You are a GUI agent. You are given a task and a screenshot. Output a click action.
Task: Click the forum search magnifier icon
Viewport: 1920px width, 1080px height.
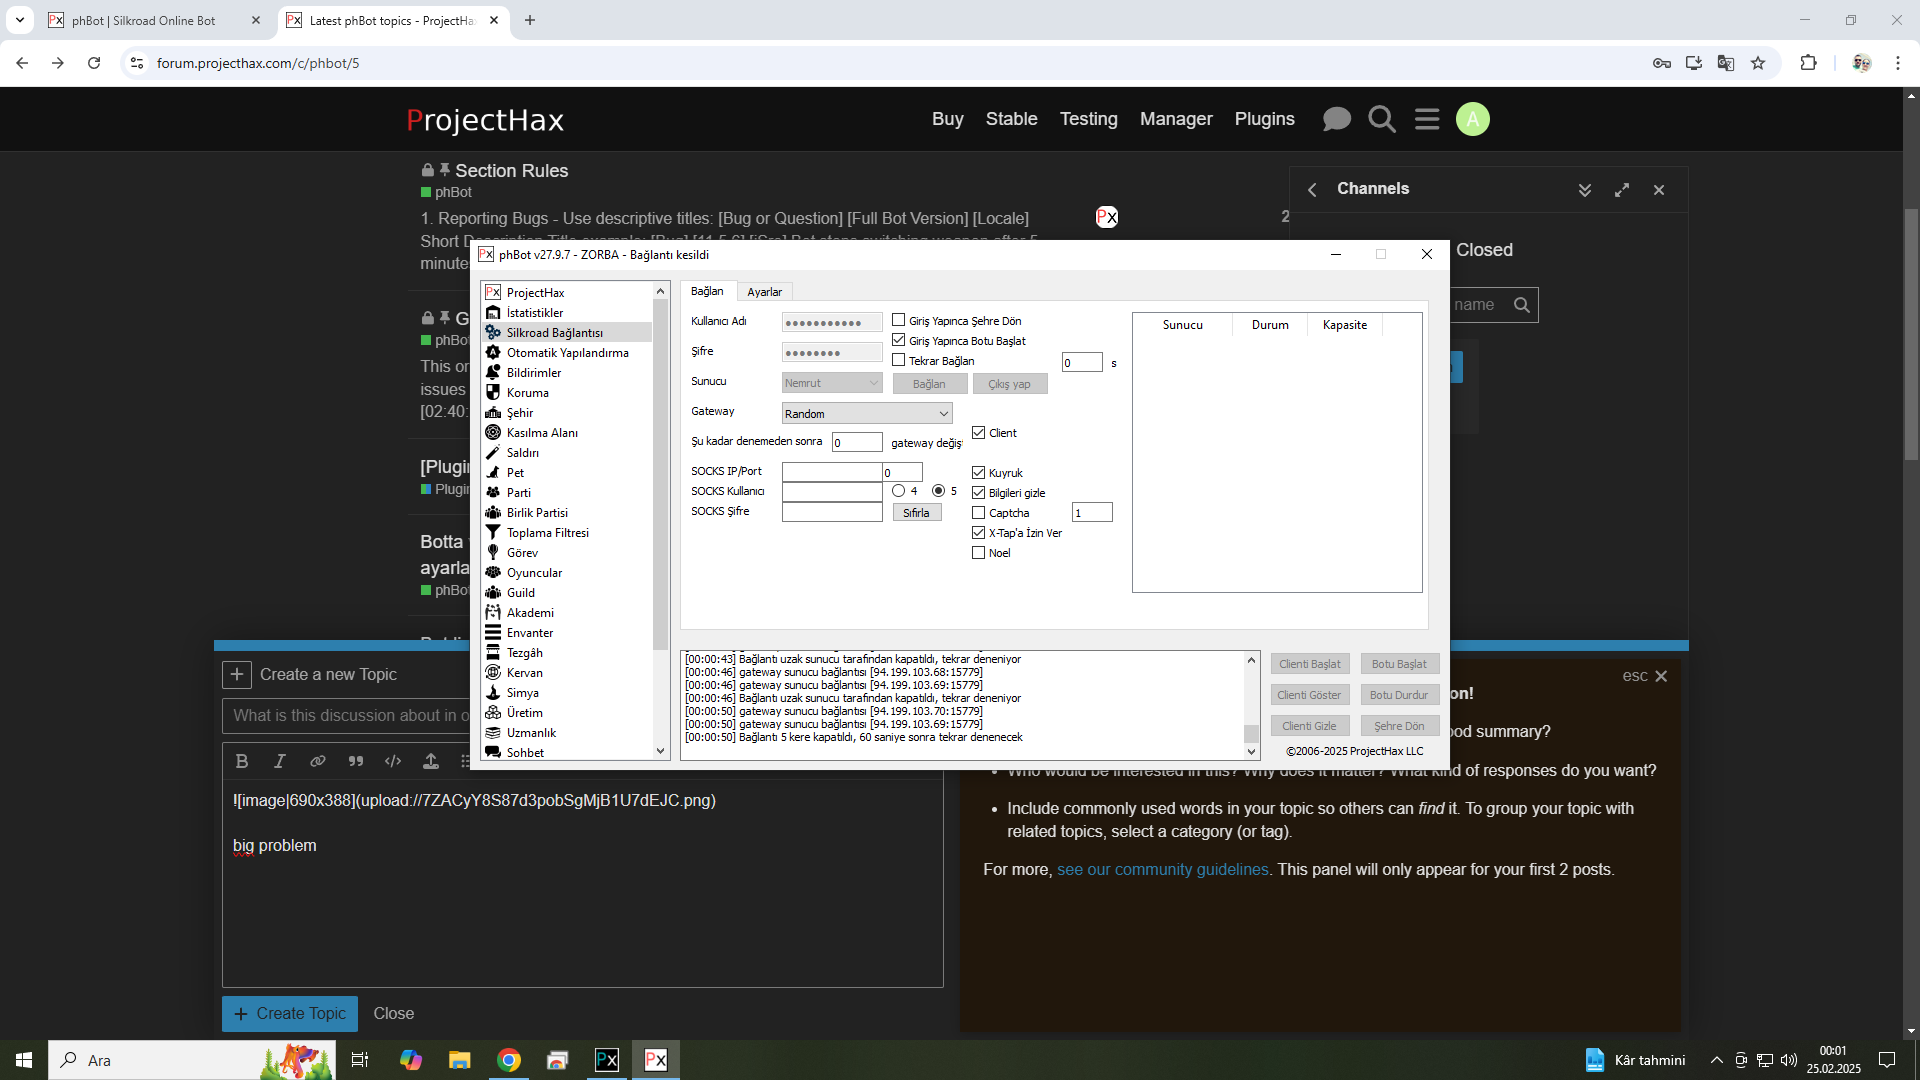[1382, 119]
